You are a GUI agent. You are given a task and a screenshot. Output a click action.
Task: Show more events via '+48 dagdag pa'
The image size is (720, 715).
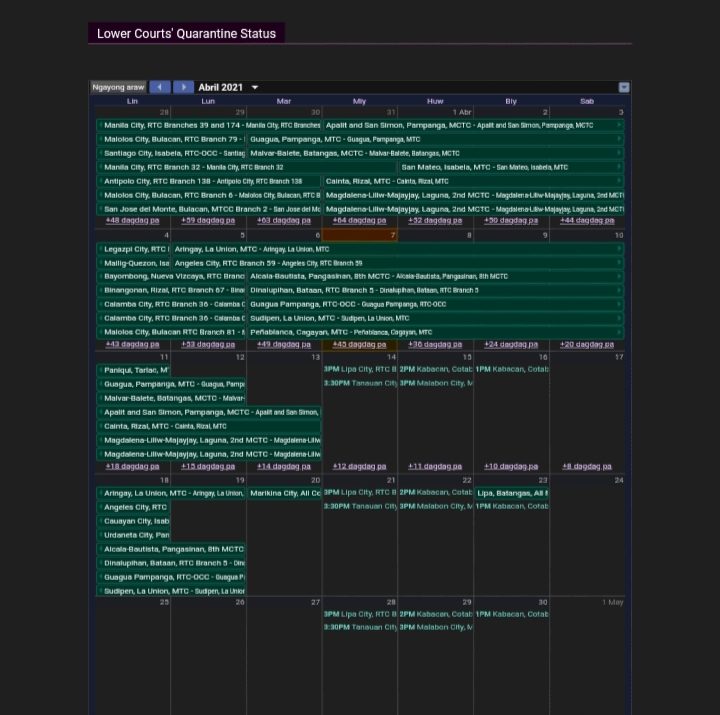pyautogui.click(x=132, y=220)
